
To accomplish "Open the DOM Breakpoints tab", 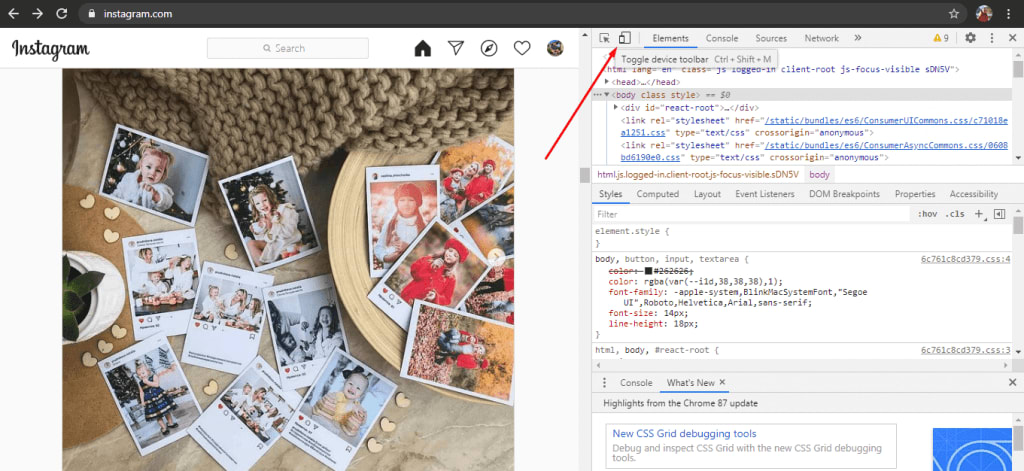I will tap(844, 194).
